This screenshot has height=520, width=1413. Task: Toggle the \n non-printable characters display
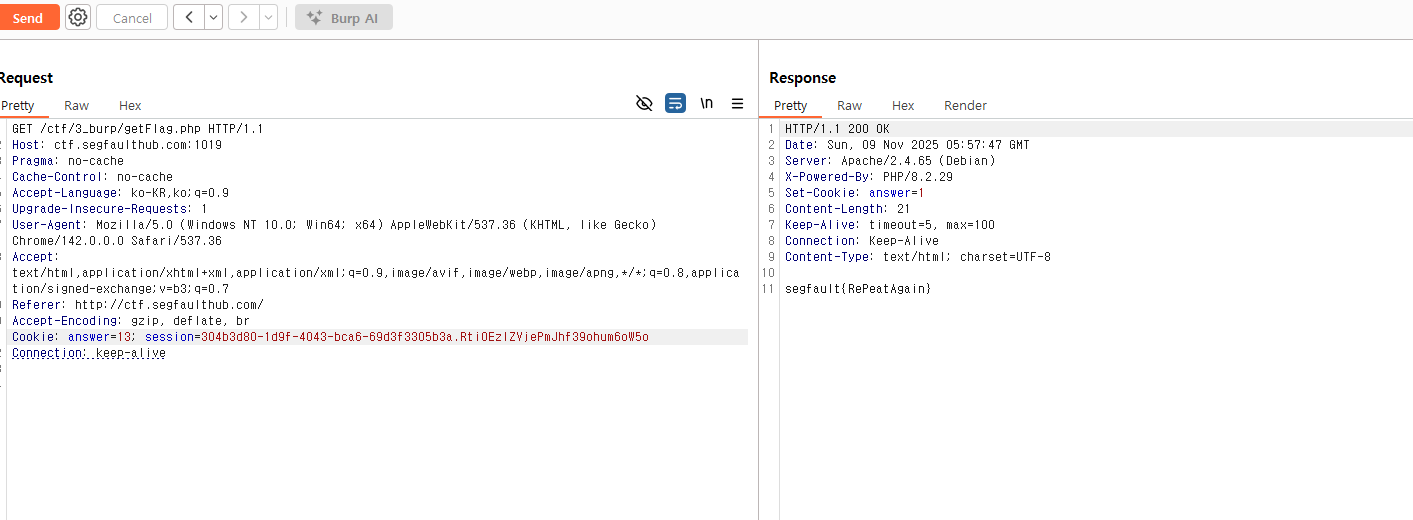click(706, 103)
